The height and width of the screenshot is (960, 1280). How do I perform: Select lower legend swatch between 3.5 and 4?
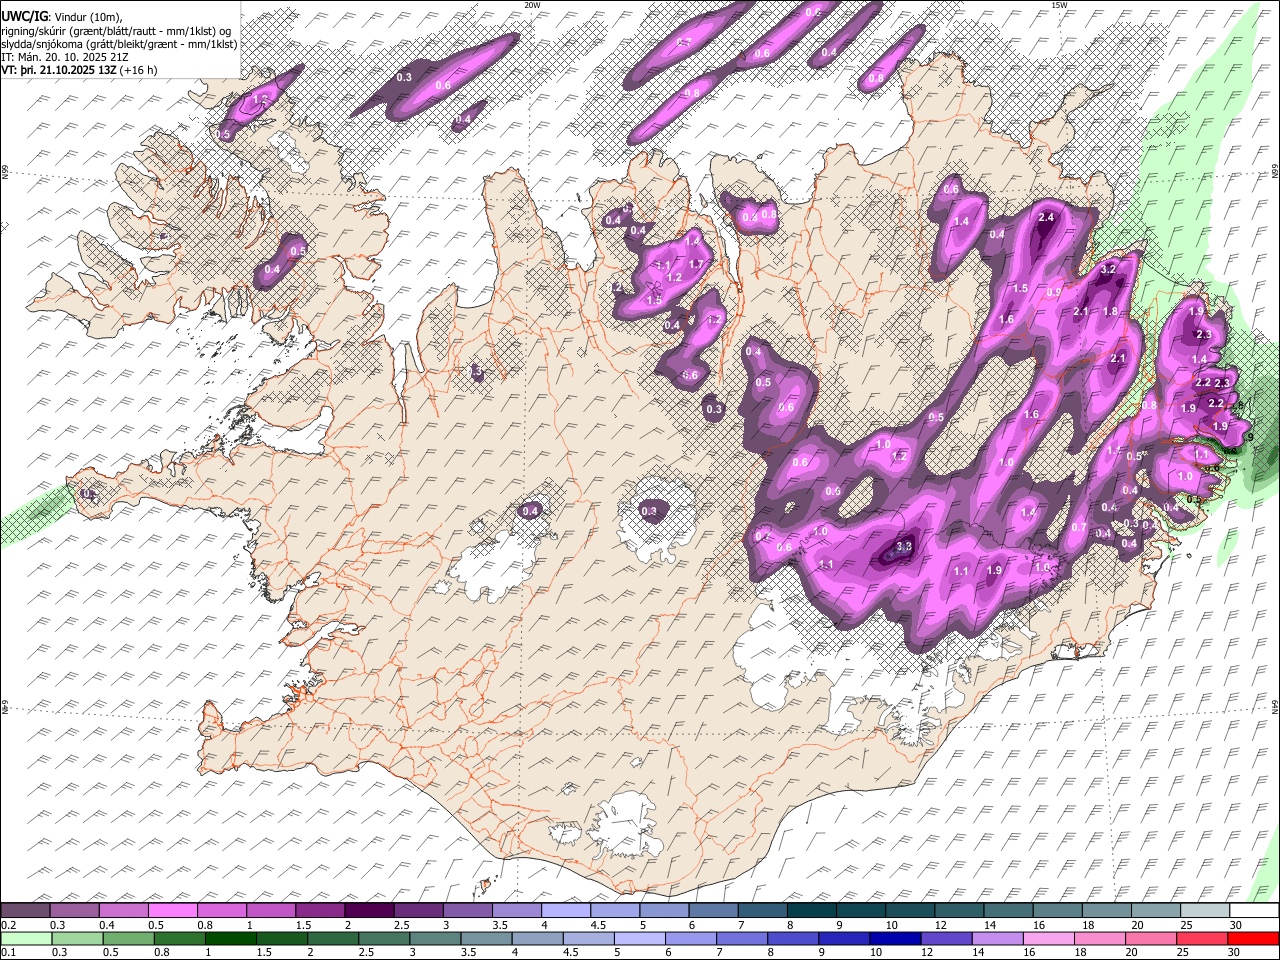pos(487,938)
